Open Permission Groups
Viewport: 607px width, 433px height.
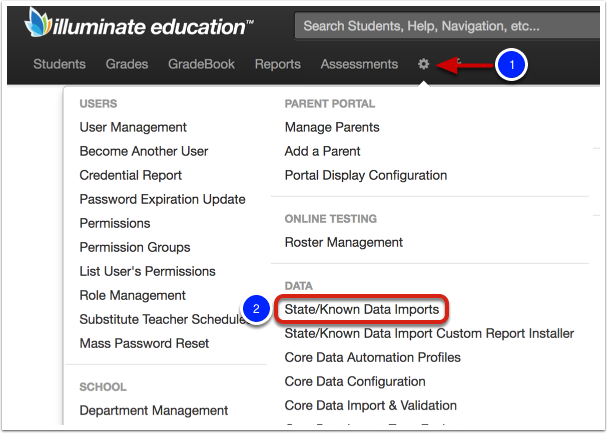[135, 247]
